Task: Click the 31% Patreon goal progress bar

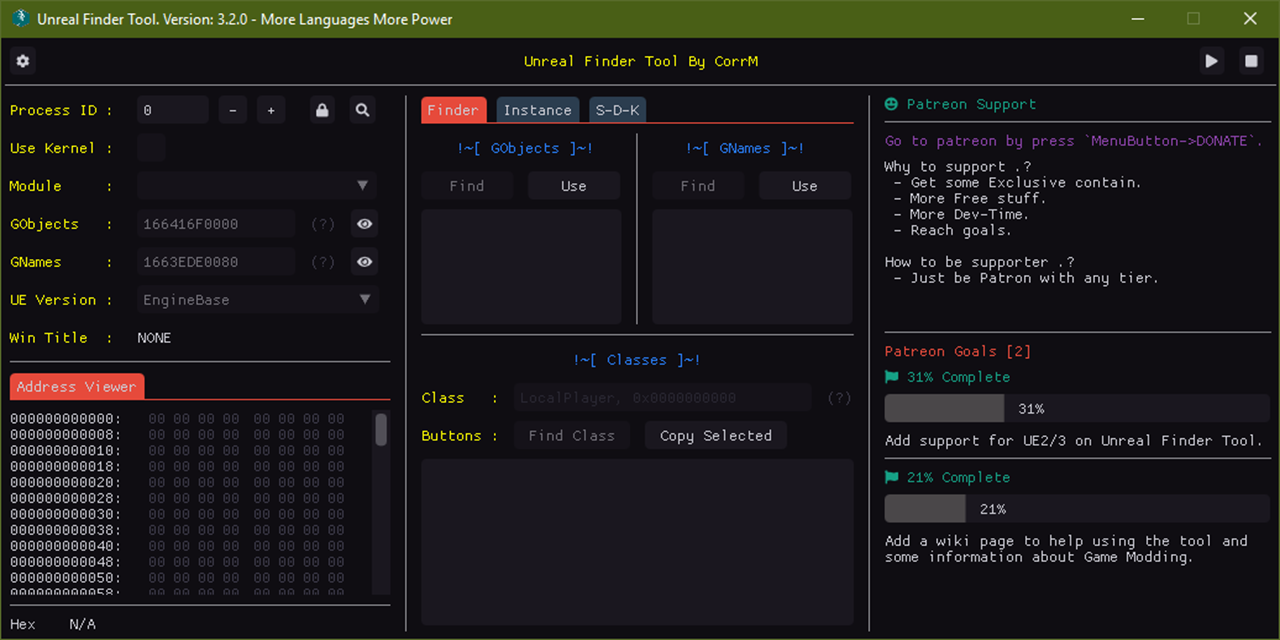Action: [1077, 409]
